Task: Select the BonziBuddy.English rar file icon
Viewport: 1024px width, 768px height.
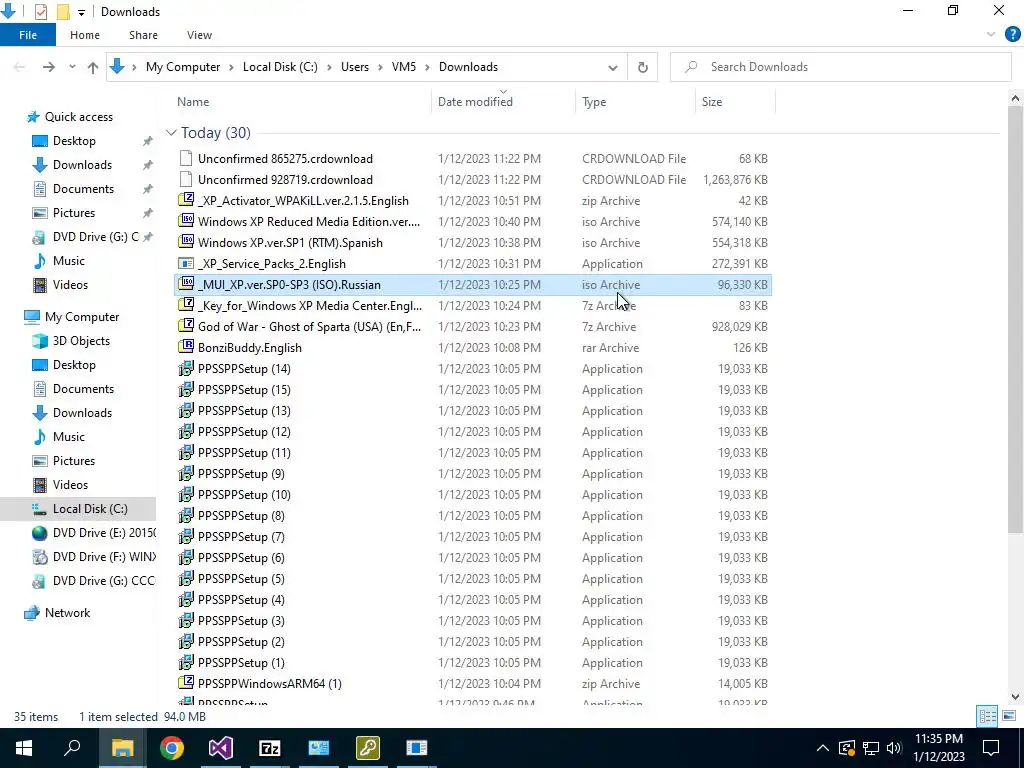Action: 186,347
